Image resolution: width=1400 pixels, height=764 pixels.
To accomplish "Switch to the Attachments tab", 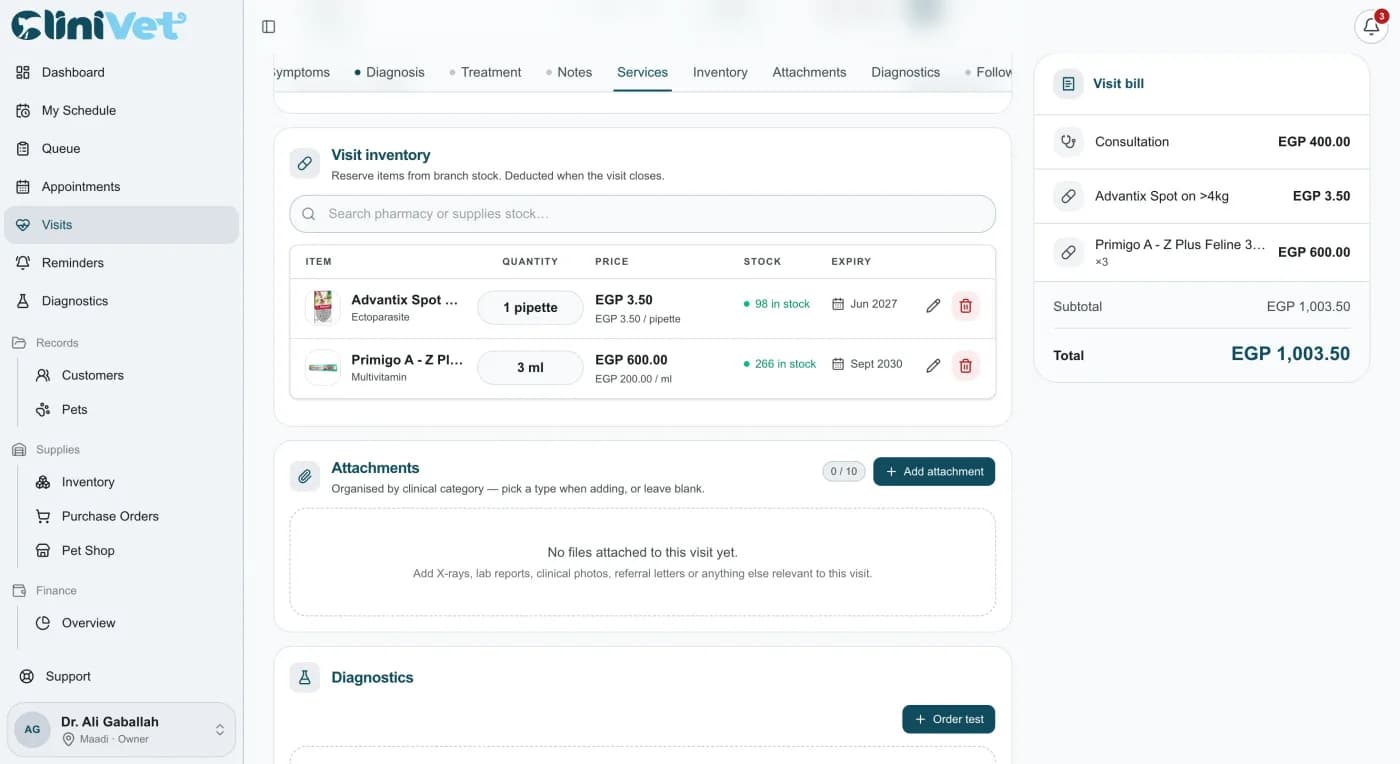I will click(x=809, y=72).
